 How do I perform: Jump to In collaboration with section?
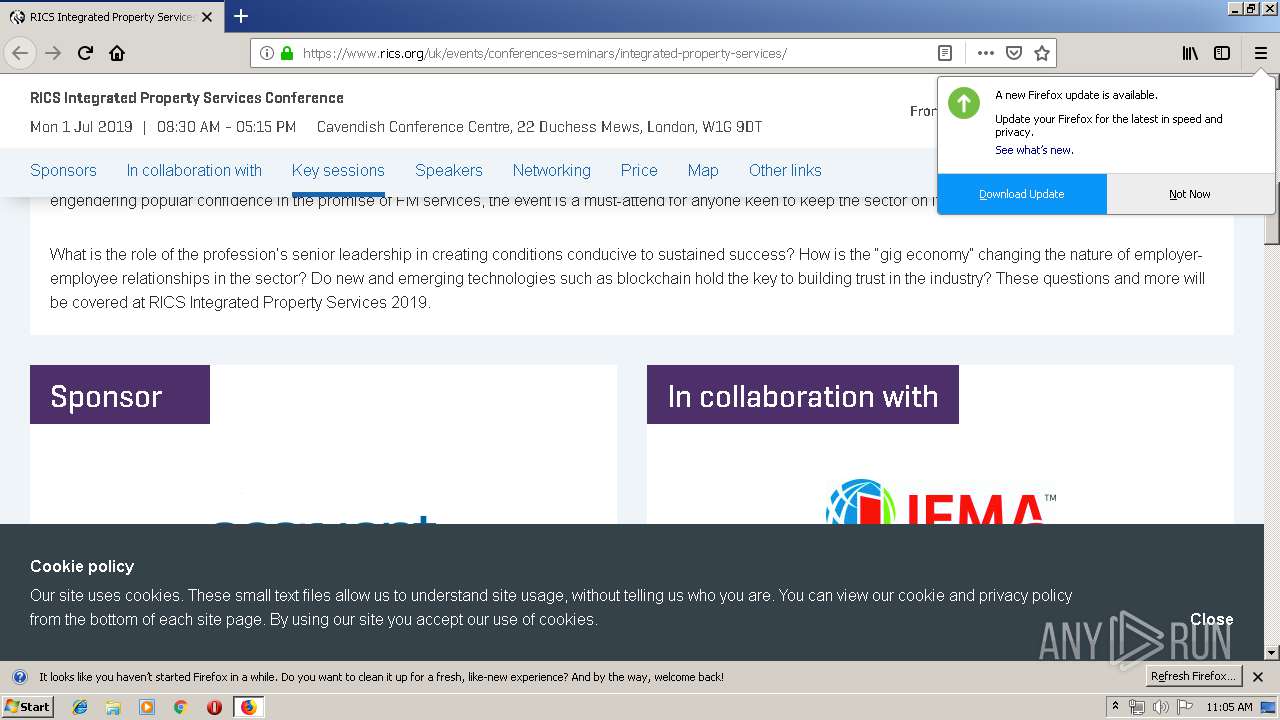194,170
